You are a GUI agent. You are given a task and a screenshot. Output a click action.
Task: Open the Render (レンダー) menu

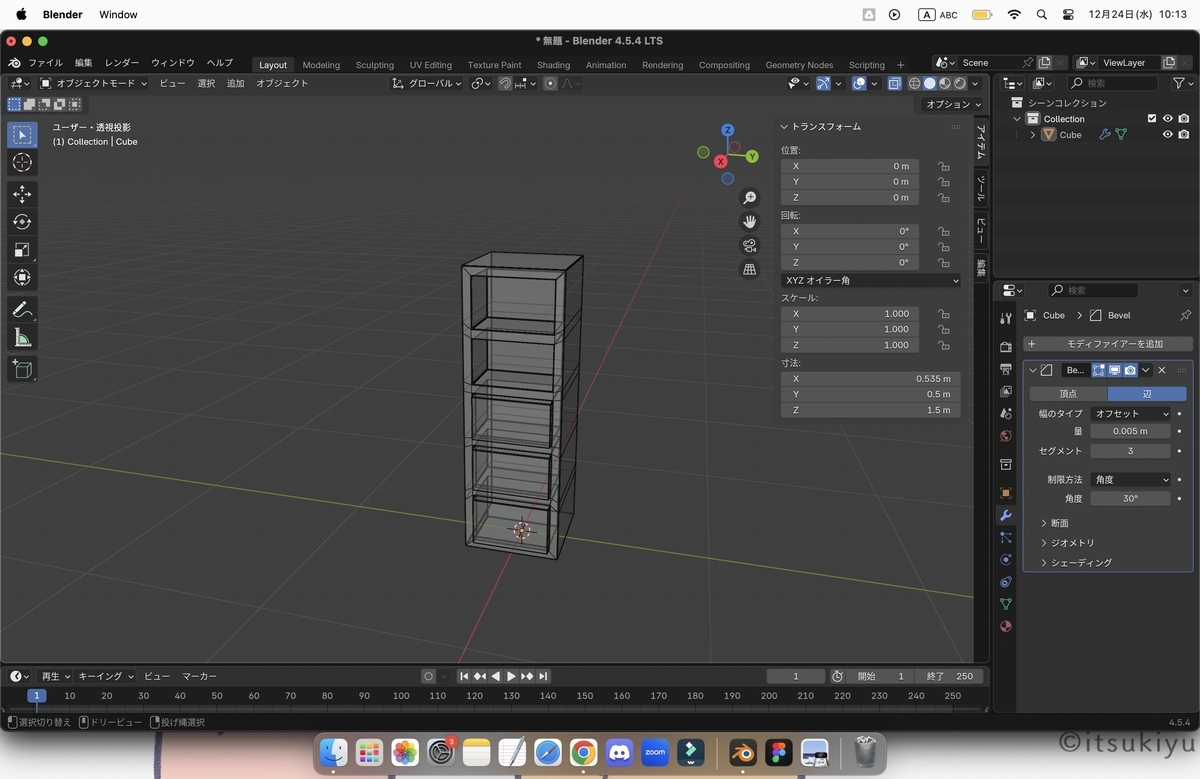click(122, 63)
